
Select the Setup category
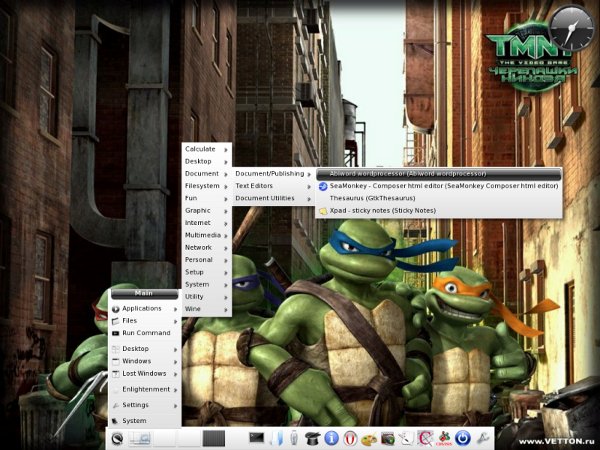[207, 272]
